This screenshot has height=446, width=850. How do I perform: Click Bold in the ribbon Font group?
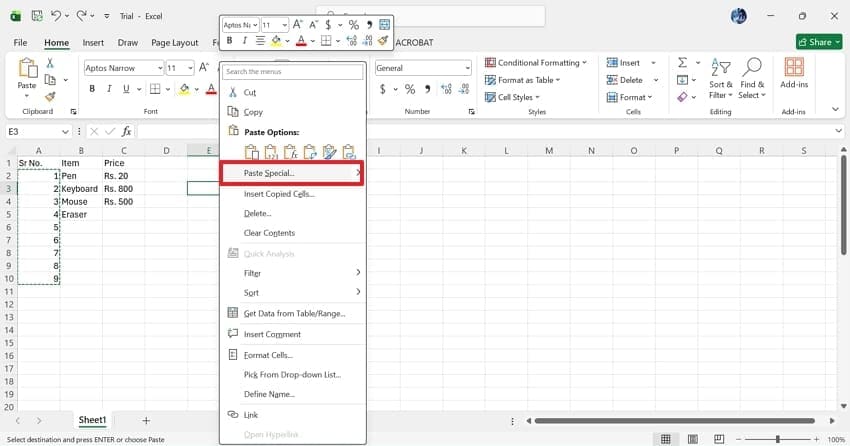[x=92, y=89]
